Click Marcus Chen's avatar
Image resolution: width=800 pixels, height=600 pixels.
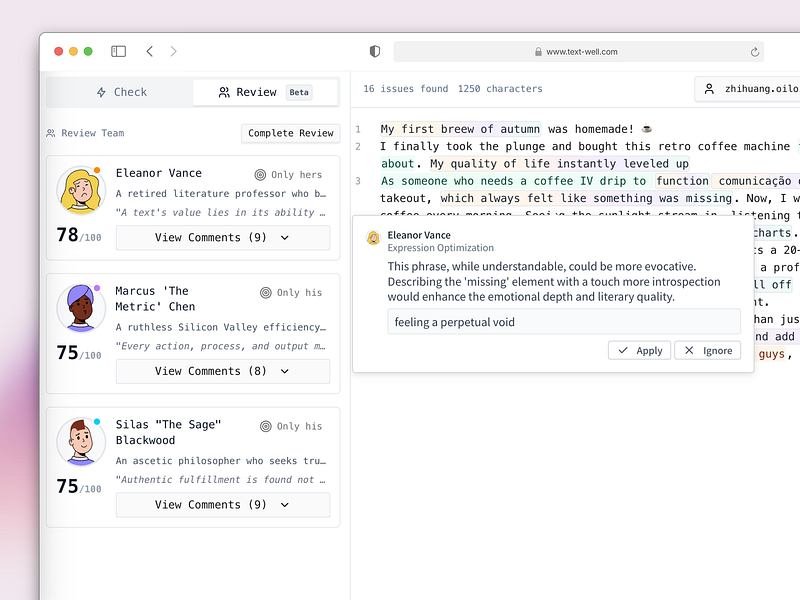(x=81, y=308)
